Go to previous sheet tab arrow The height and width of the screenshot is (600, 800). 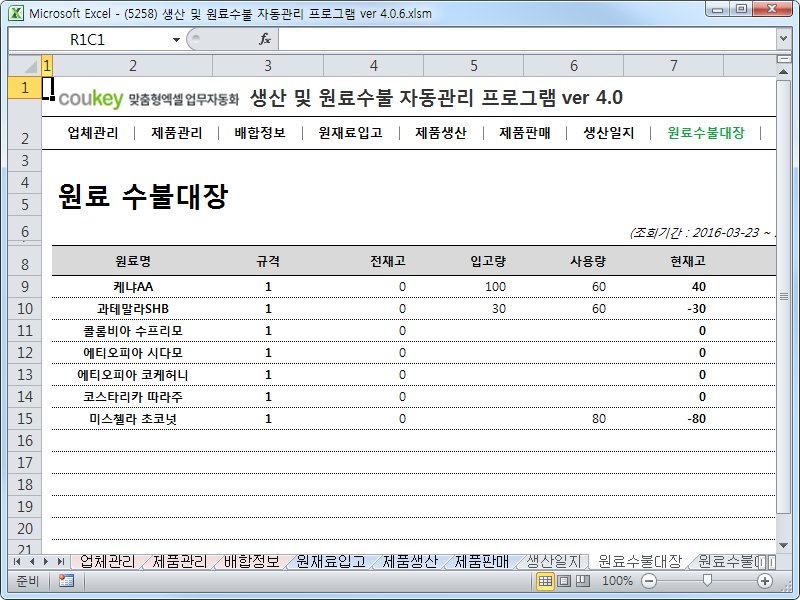coord(32,562)
